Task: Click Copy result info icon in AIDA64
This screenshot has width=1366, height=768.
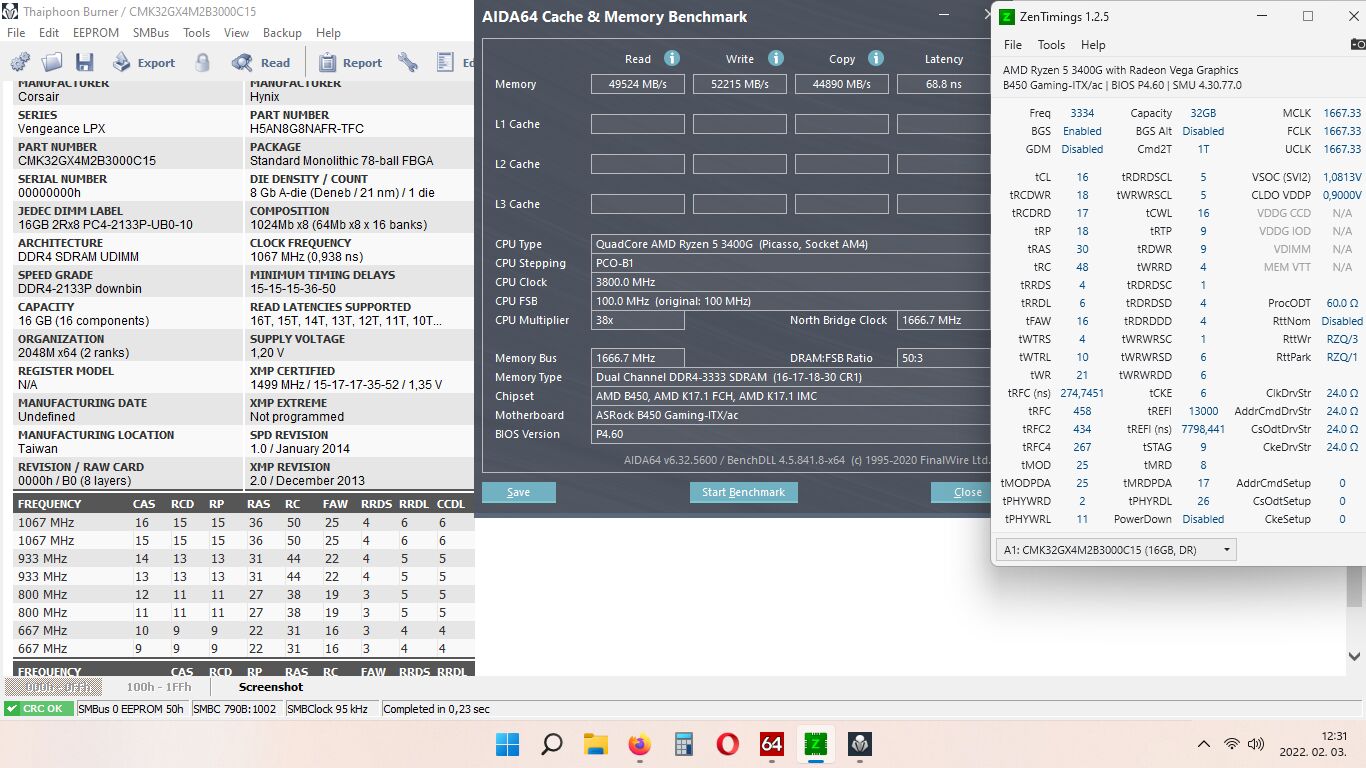Action: tap(876, 58)
